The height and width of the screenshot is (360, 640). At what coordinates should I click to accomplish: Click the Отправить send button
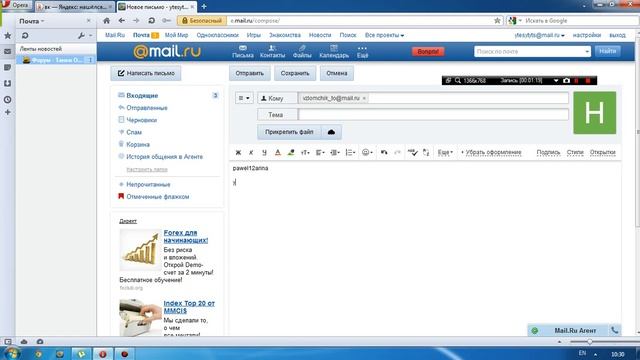click(249, 73)
